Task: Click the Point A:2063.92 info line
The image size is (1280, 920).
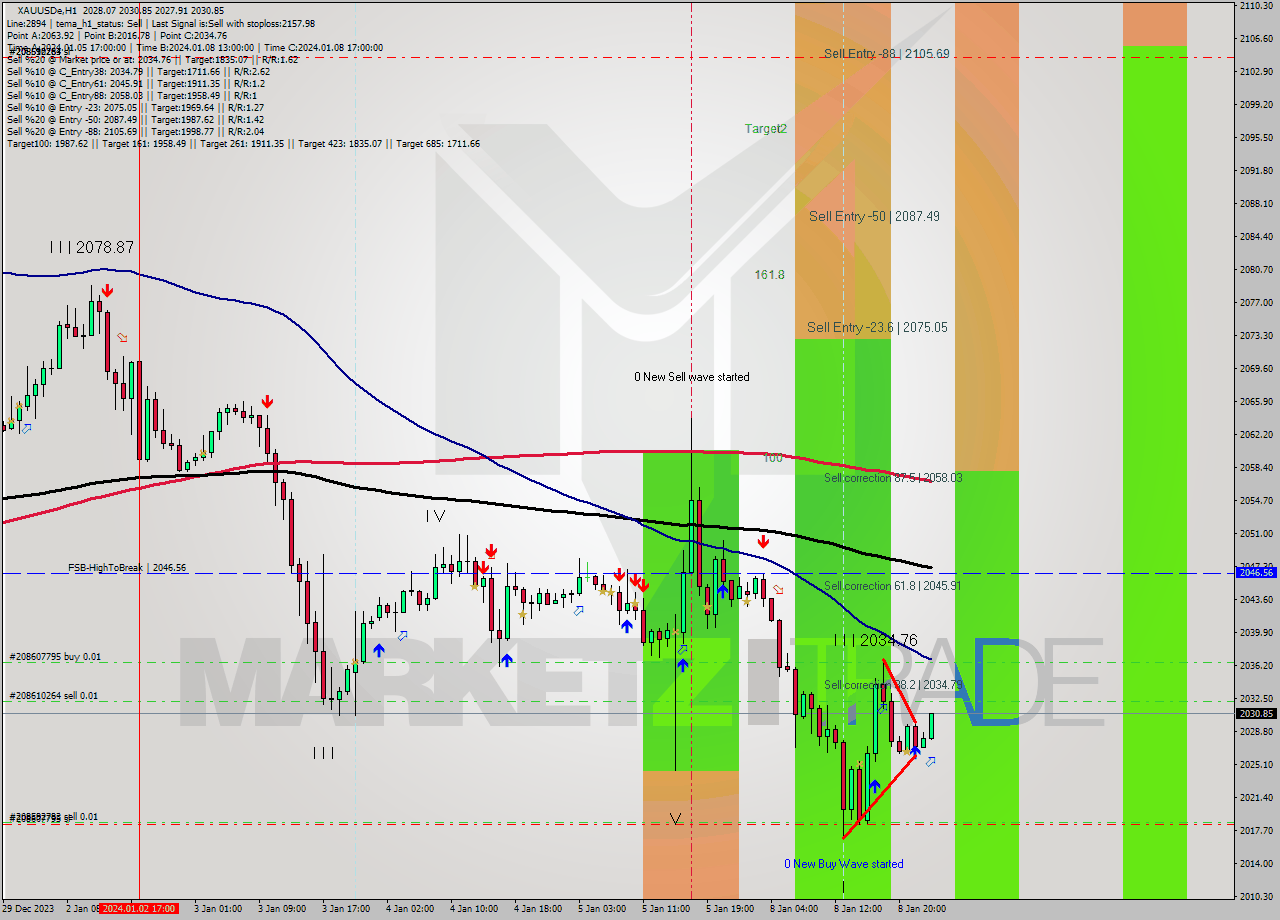Action: click(117, 35)
